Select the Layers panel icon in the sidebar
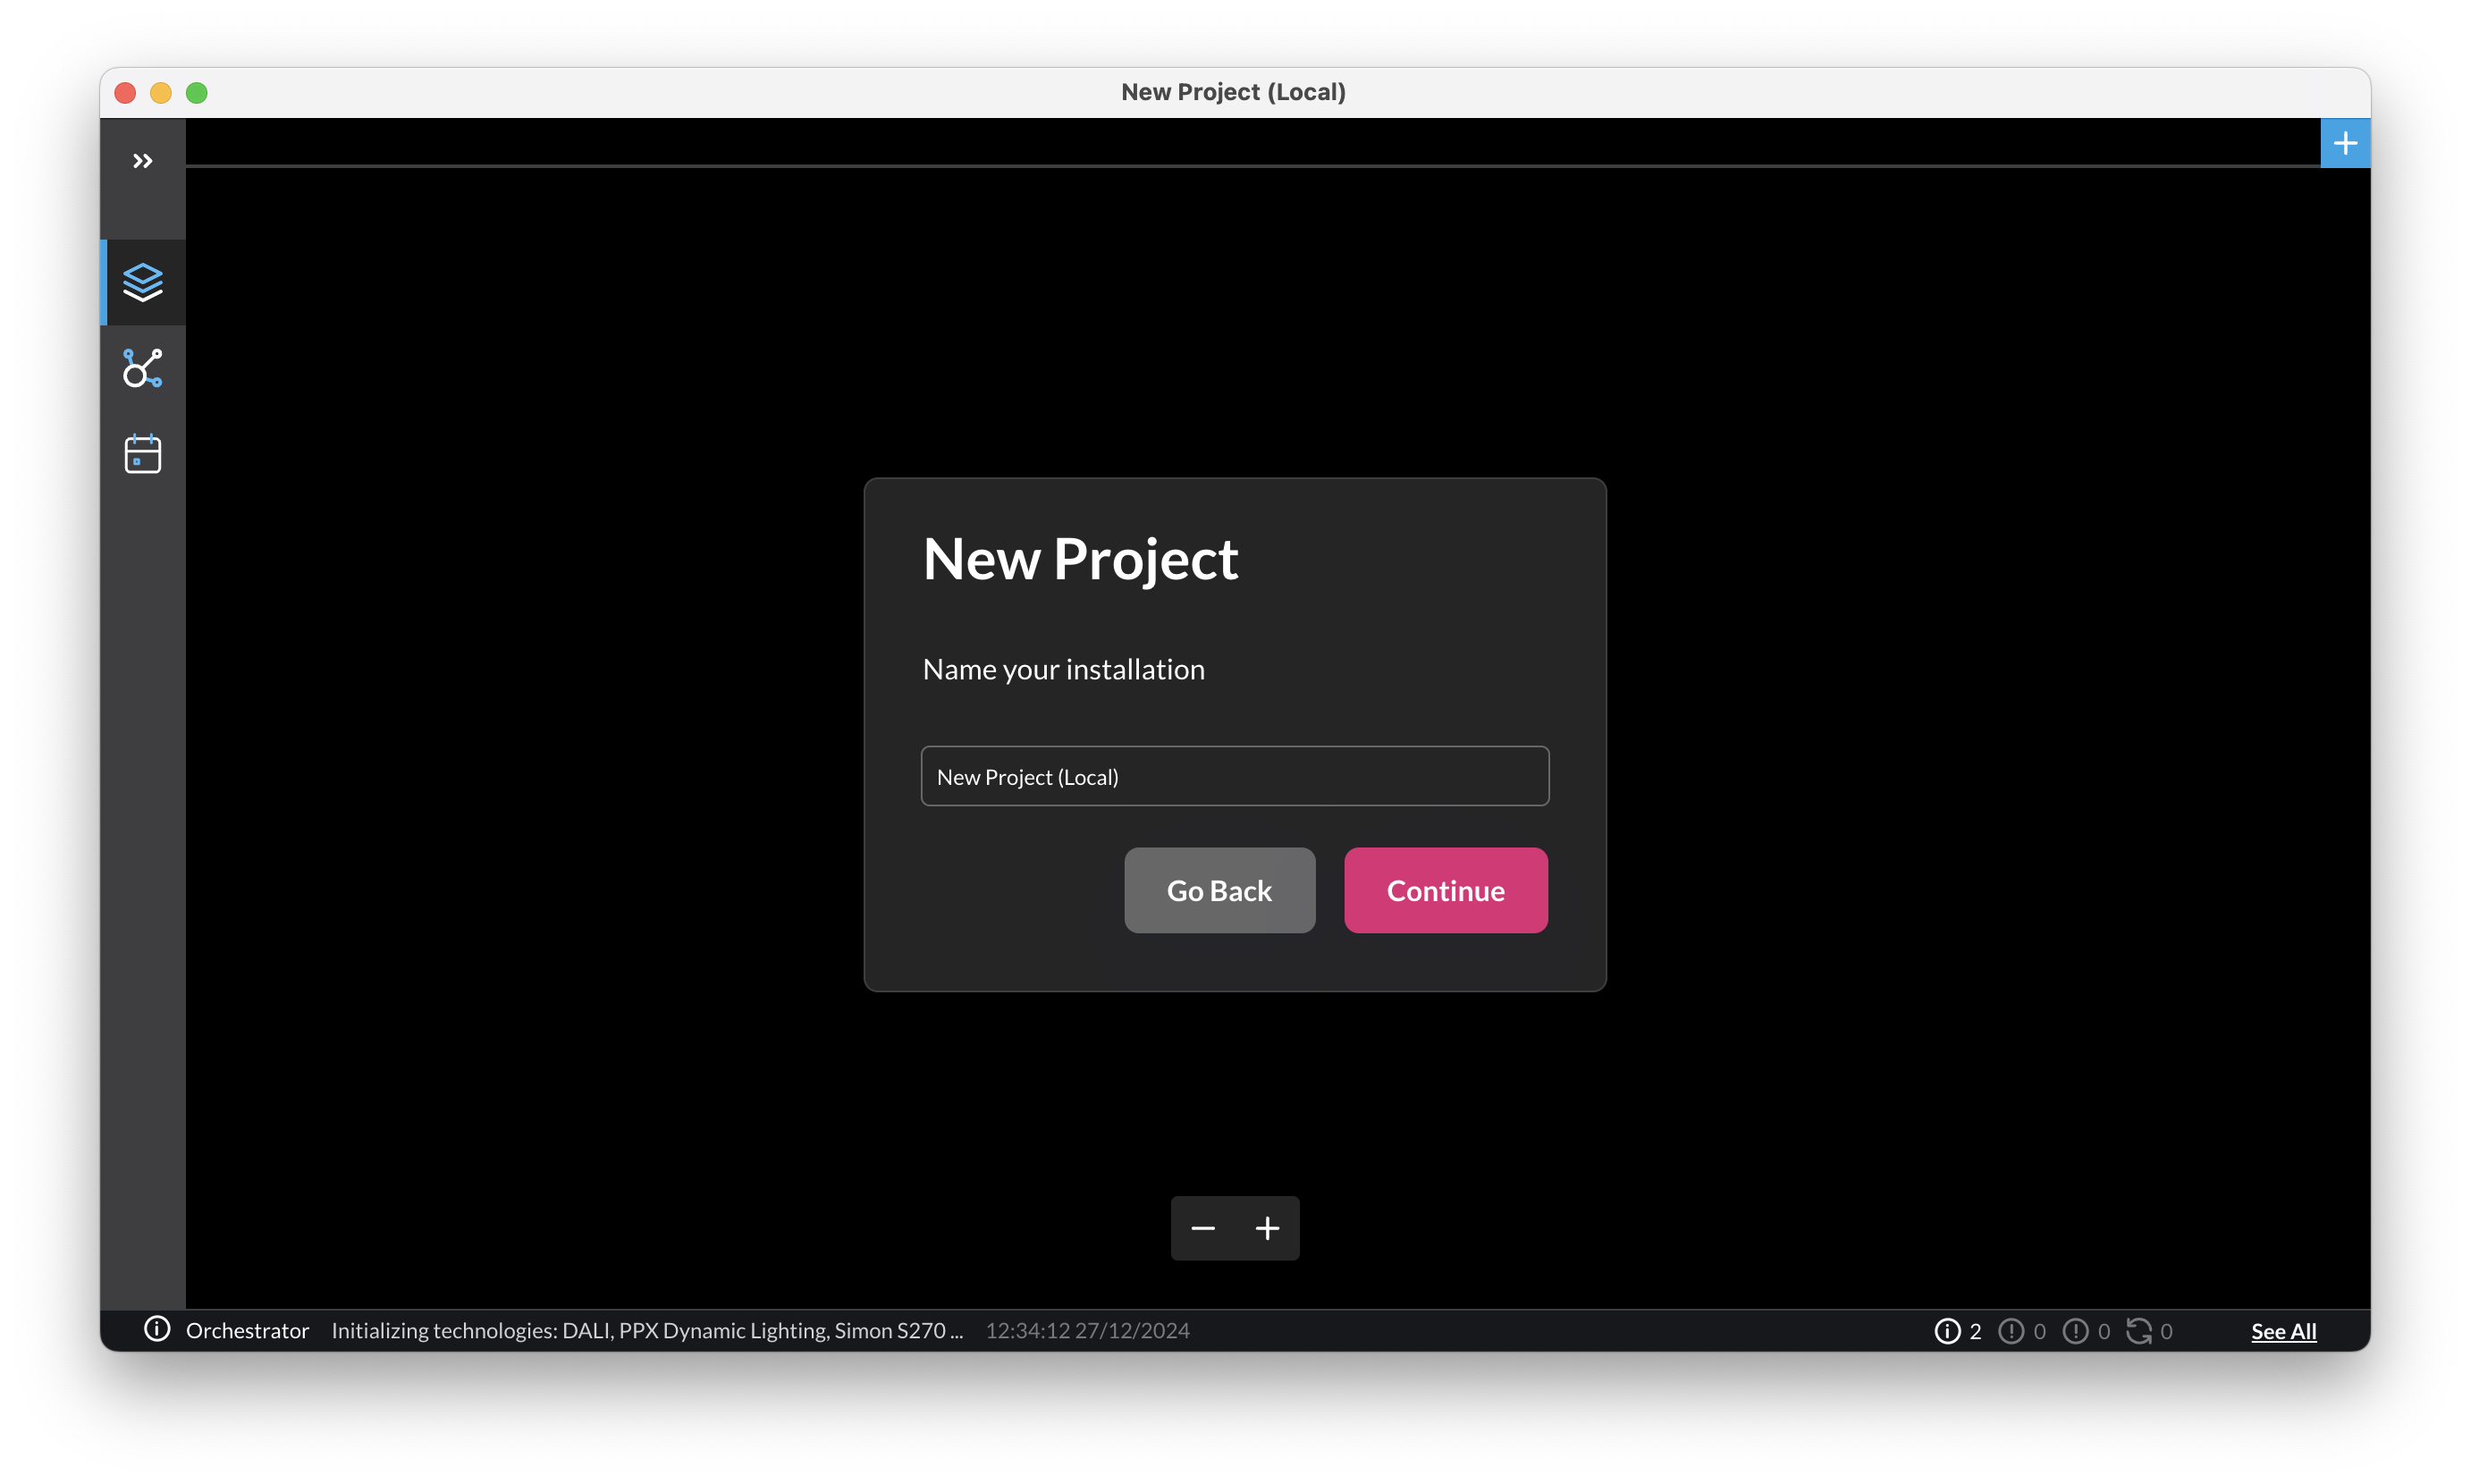 [x=142, y=282]
